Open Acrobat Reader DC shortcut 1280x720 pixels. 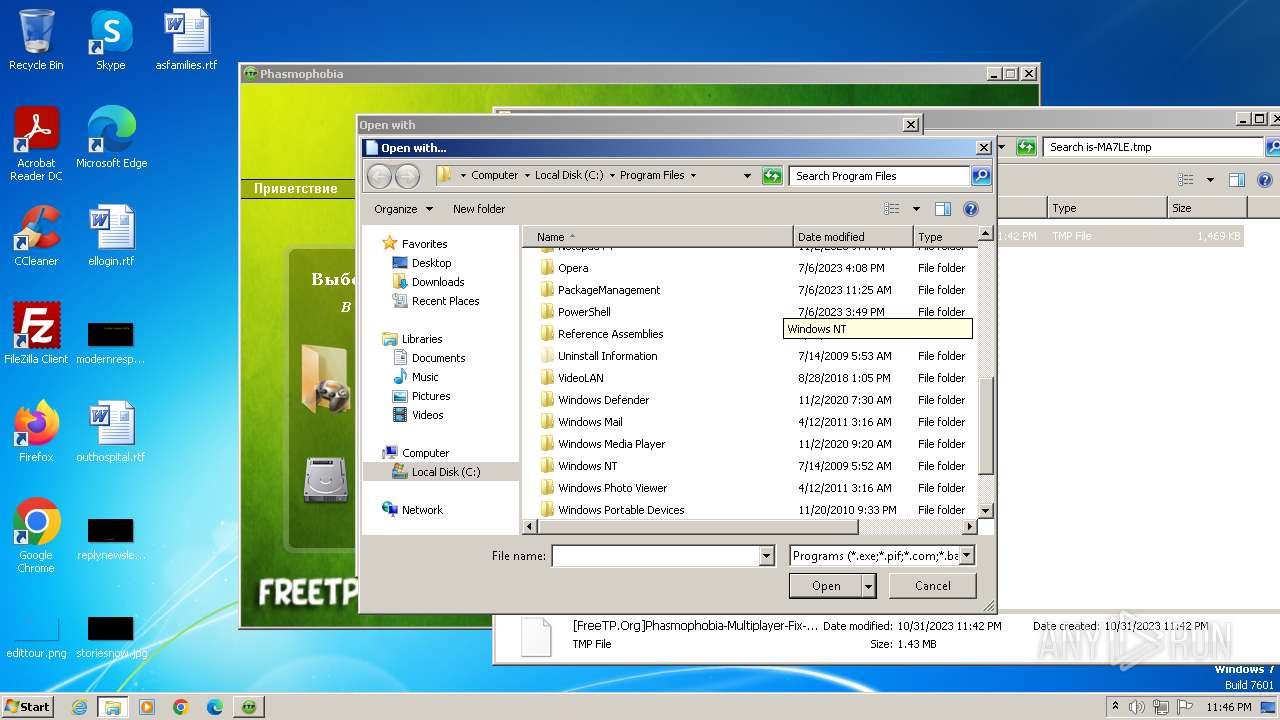click(x=36, y=144)
